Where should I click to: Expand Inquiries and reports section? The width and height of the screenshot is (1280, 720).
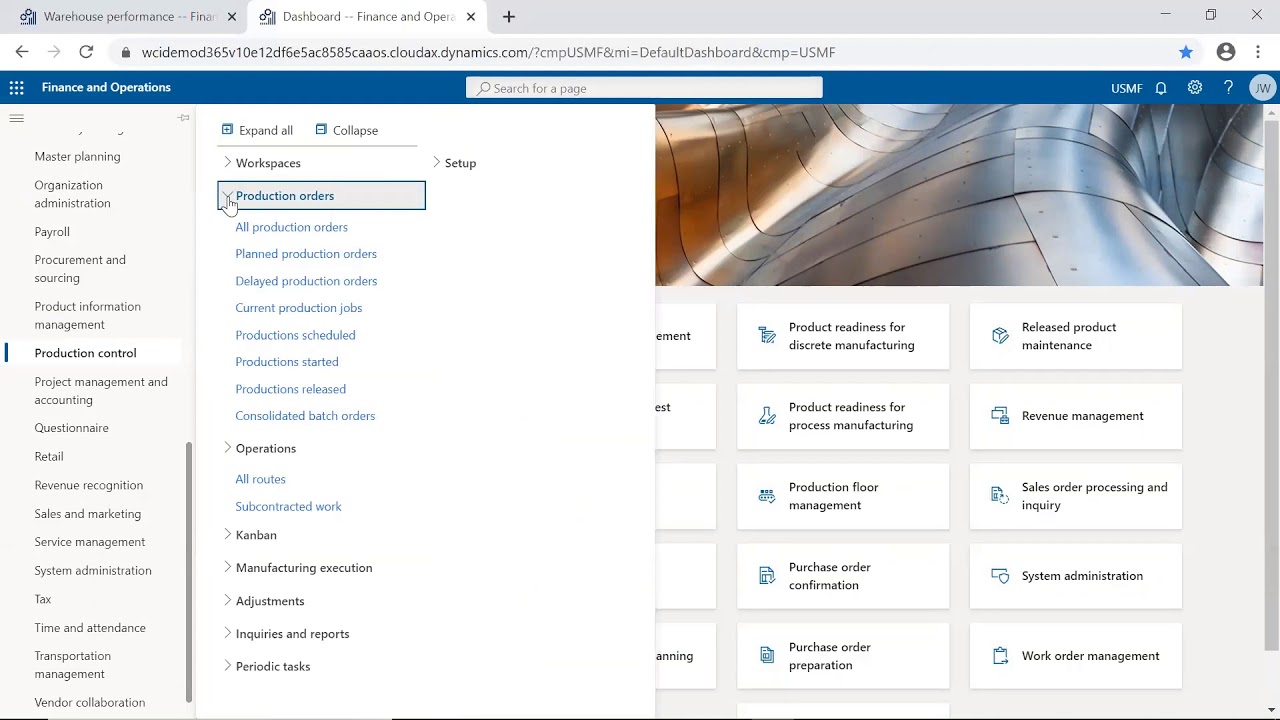click(x=227, y=633)
